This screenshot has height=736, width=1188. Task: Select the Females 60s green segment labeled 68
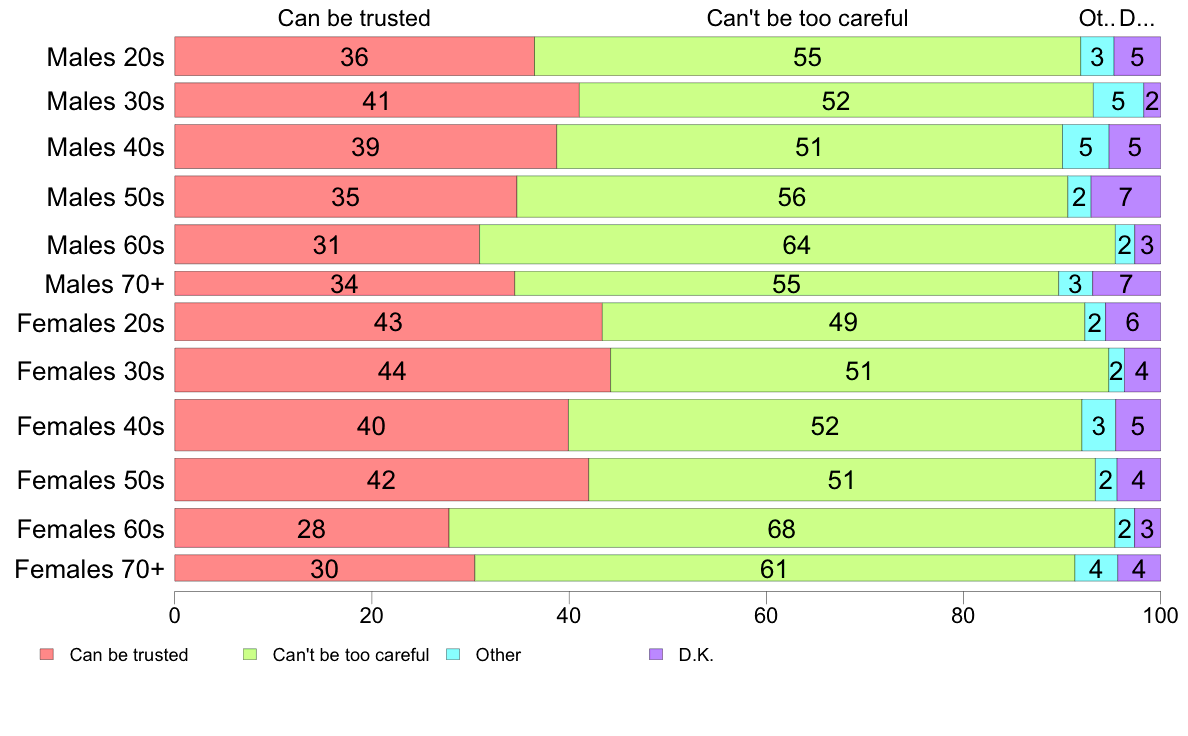pyautogui.click(x=781, y=529)
